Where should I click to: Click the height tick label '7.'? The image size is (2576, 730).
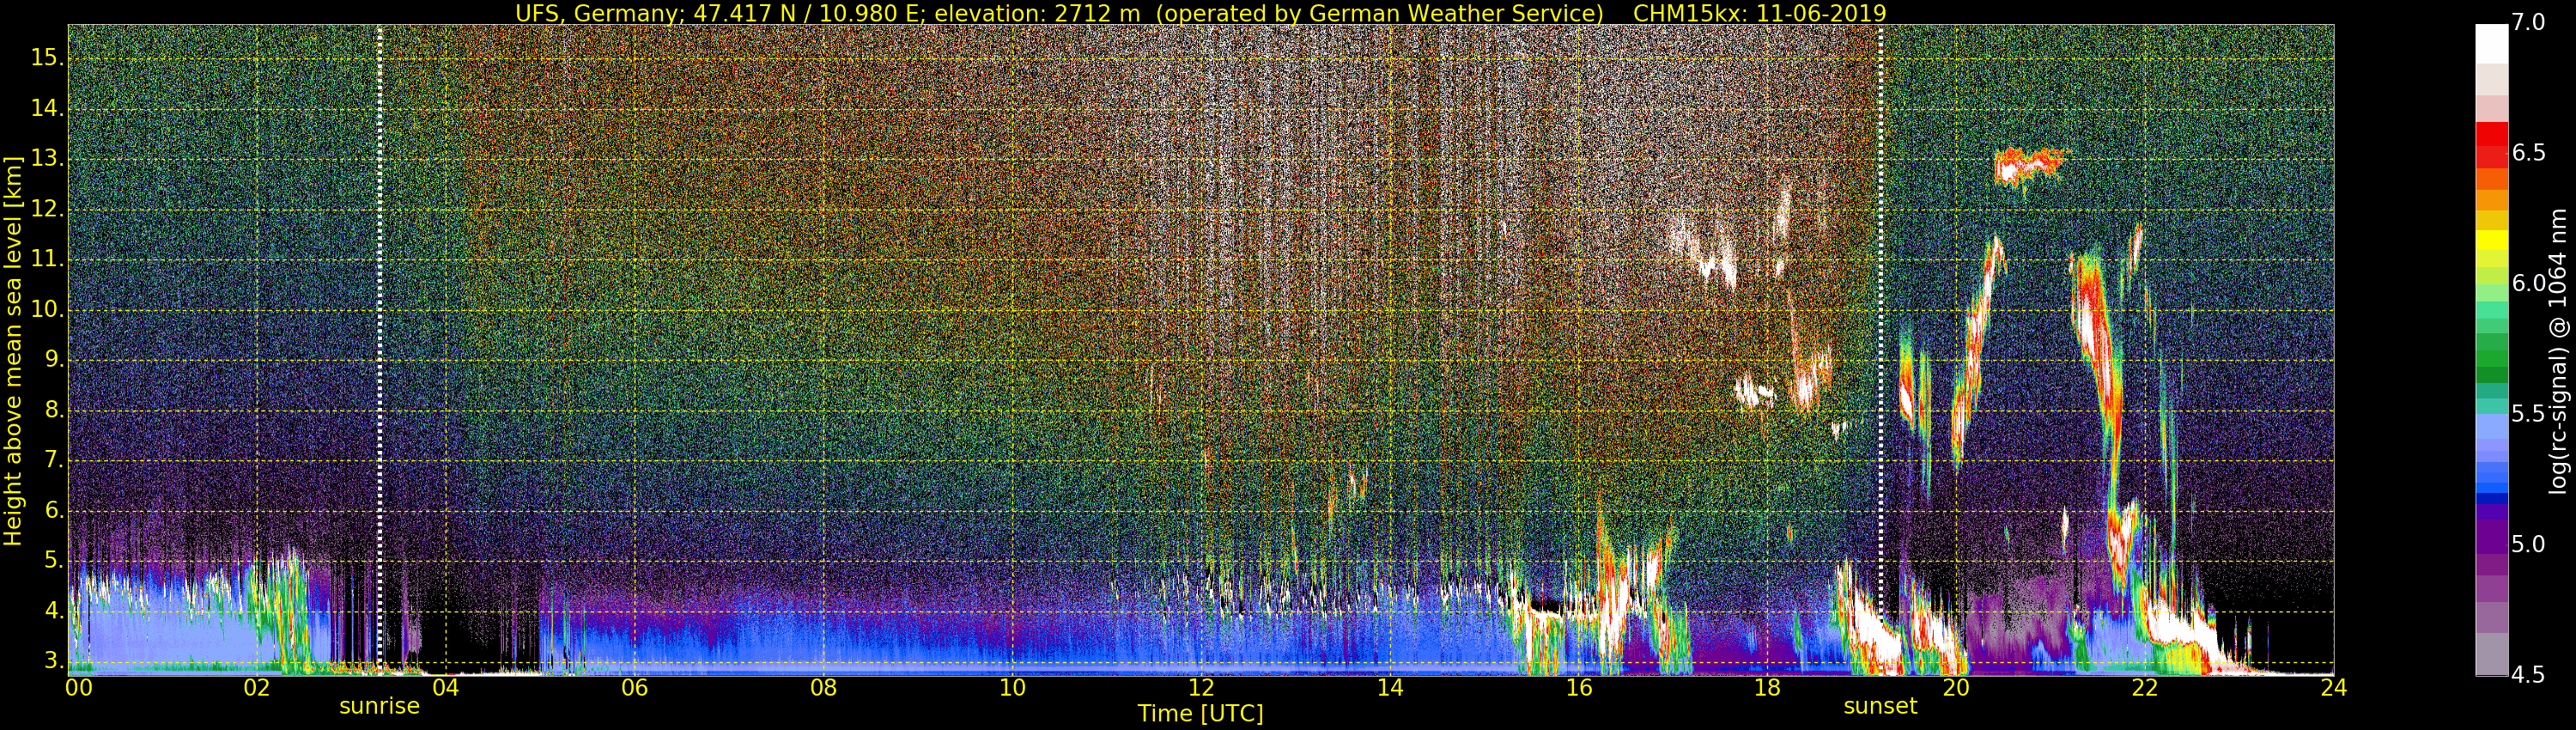[53, 460]
